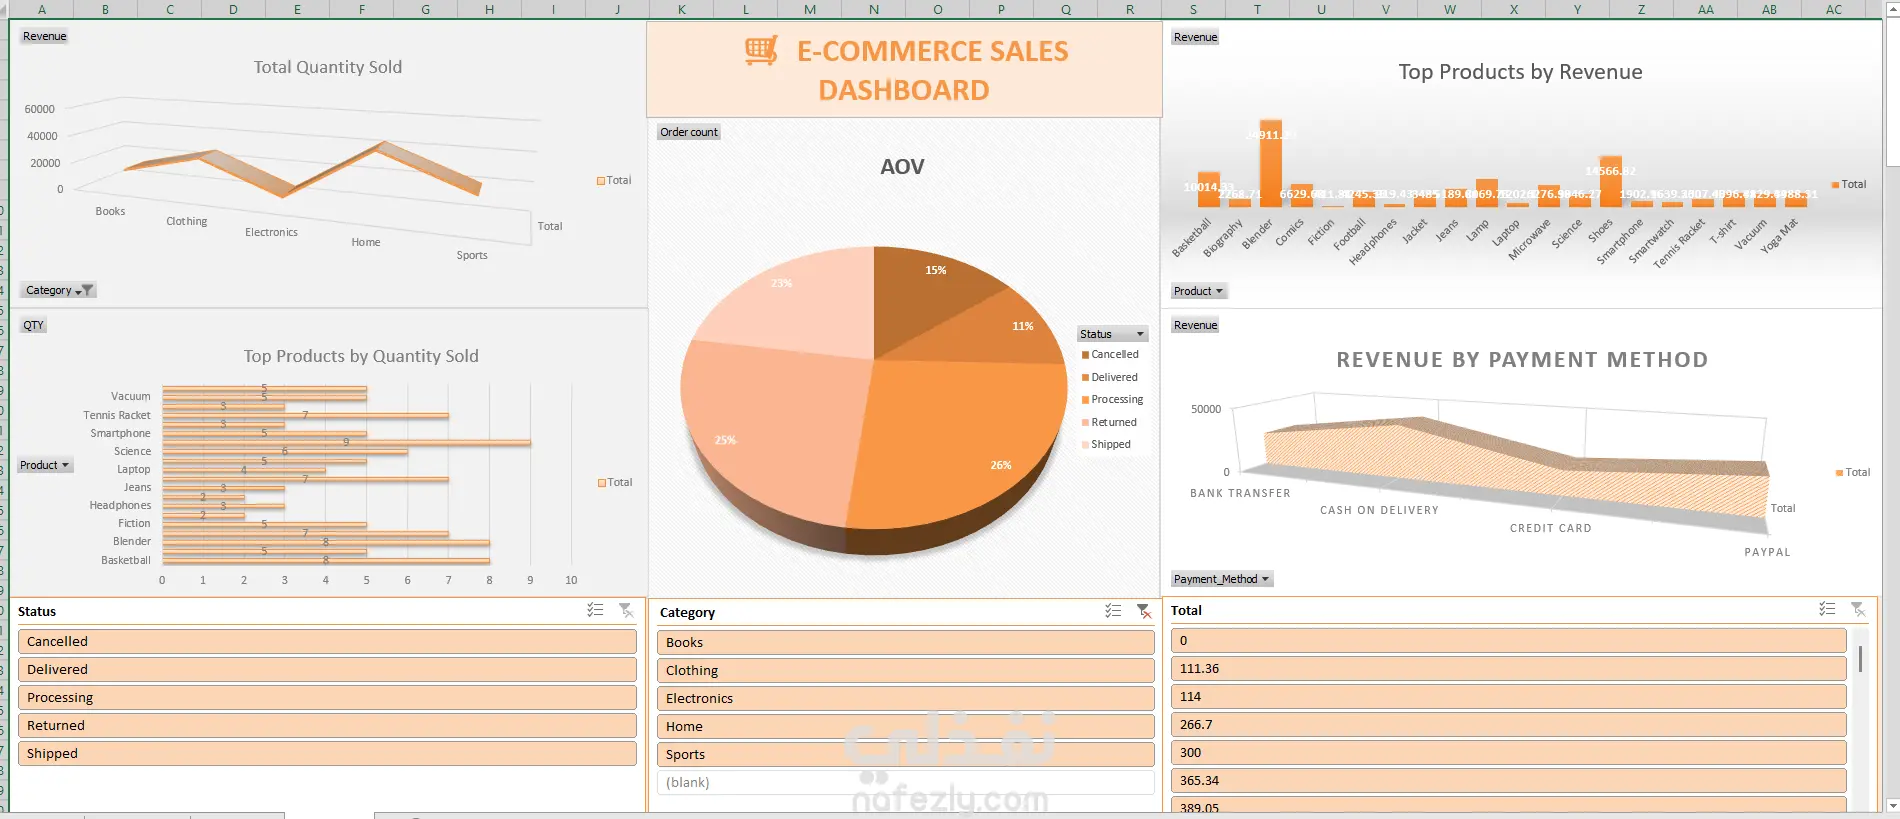Viewport: 1900px width, 819px height.
Task: Click the Processing legend color swatch
Action: click(1085, 400)
